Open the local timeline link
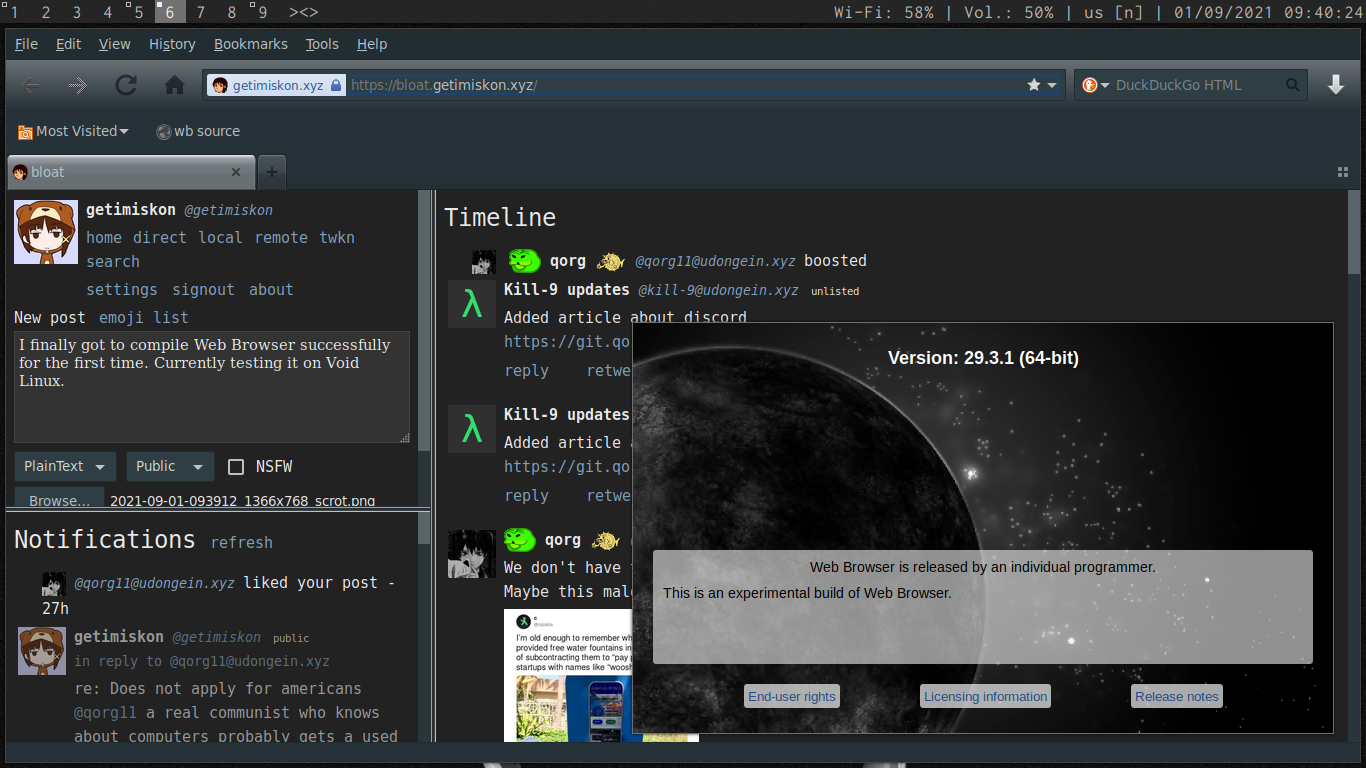 tap(220, 238)
